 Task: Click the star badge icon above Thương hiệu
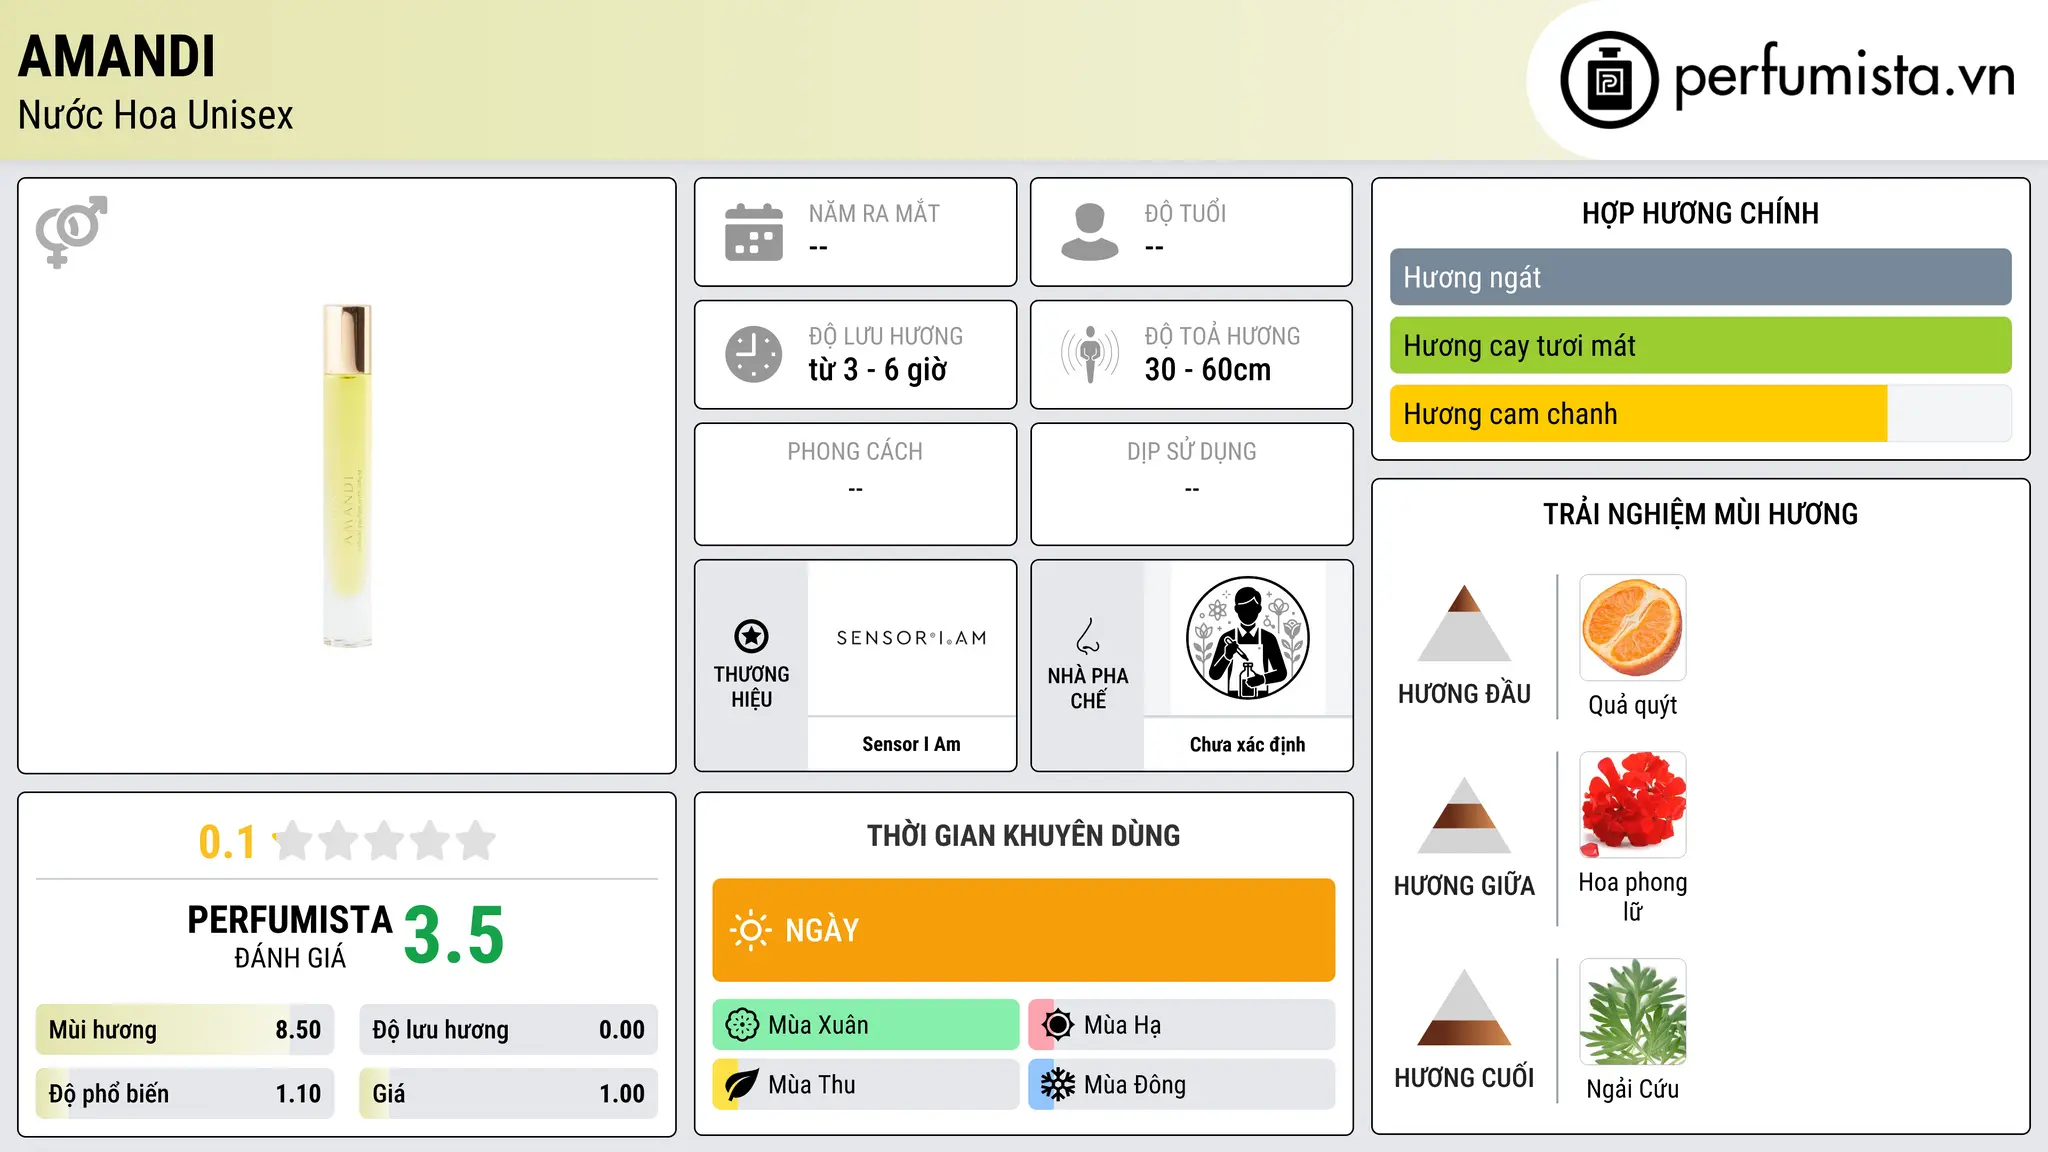(751, 636)
